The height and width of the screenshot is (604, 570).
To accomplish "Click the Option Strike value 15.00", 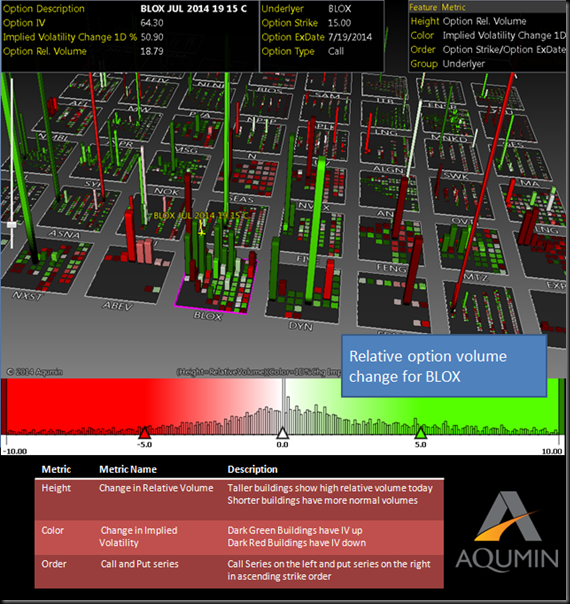I will (339, 23).
